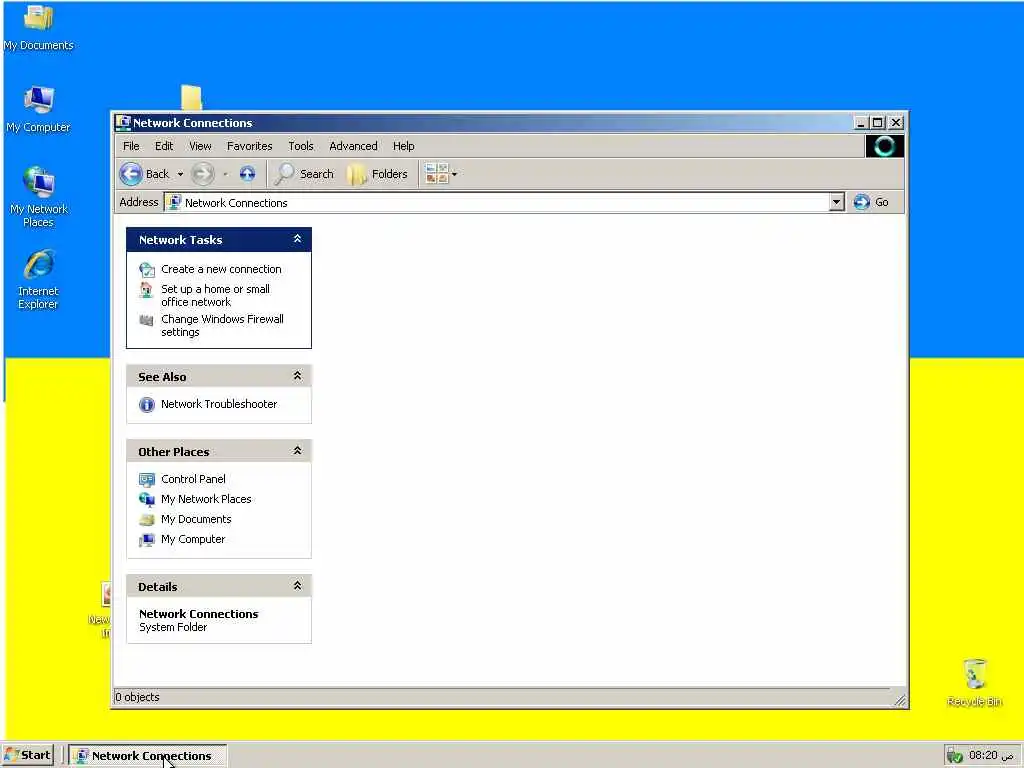Select the unnamed folder on the desktop

click(191, 97)
